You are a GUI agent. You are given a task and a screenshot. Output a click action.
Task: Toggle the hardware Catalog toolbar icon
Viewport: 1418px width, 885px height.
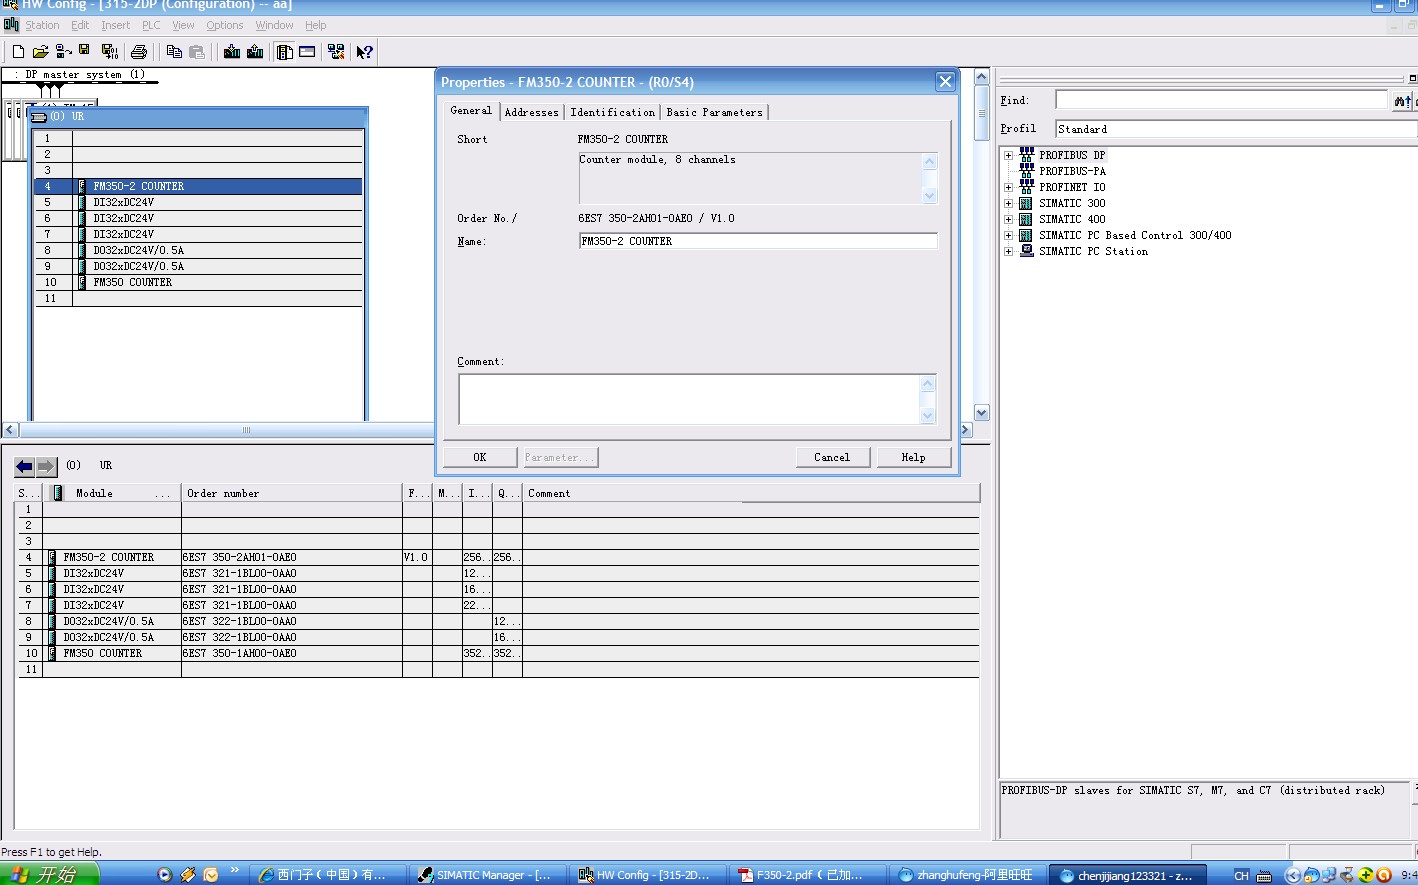285,52
